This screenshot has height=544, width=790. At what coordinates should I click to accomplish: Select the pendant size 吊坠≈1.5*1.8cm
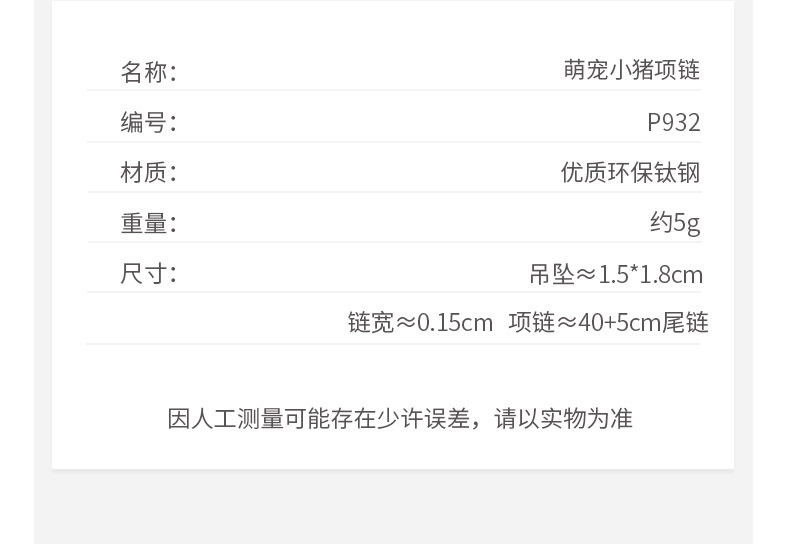point(615,274)
